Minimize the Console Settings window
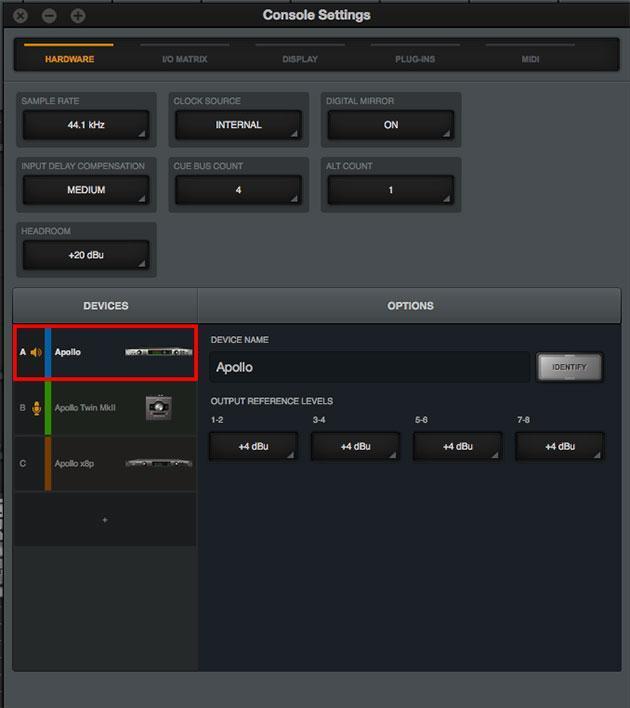The height and width of the screenshot is (708, 630). (x=49, y=16)
